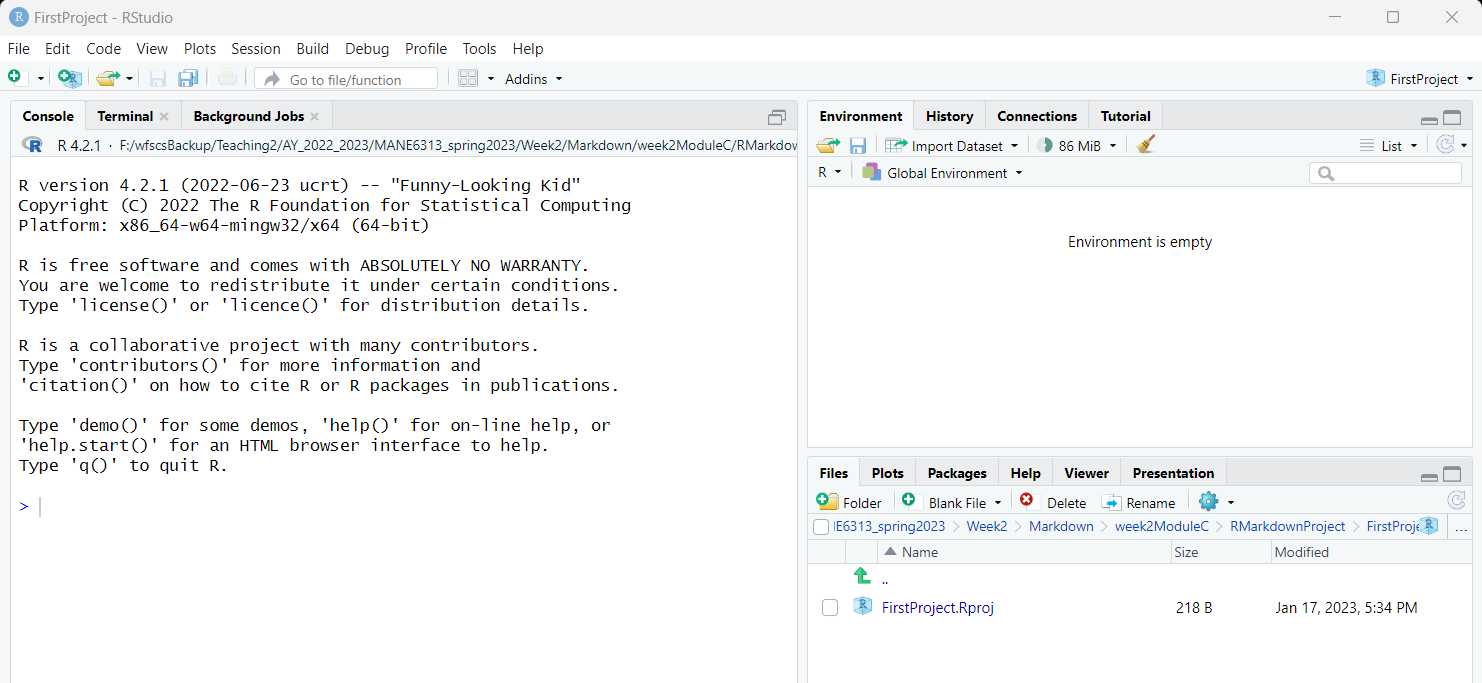Go to parent directory green arrow
Screen dimensions: 1482x683
click(x=862, y=577)
